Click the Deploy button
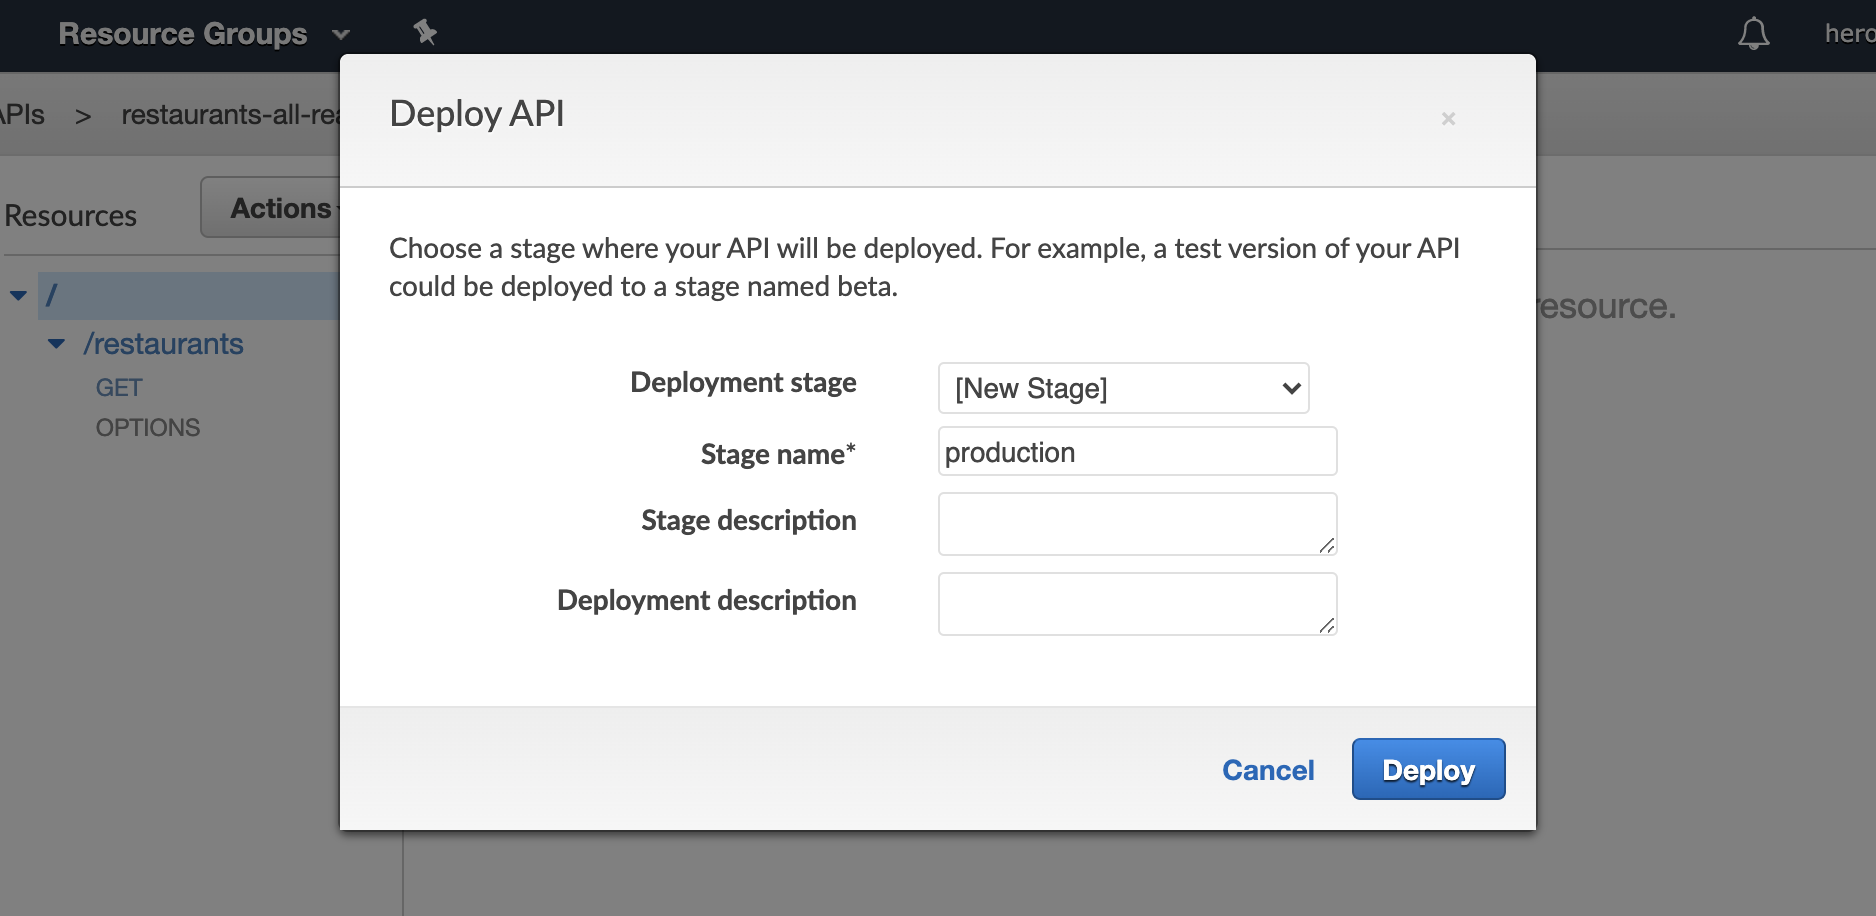Viewport: 1876px width, 916px height. point(1428,769)
